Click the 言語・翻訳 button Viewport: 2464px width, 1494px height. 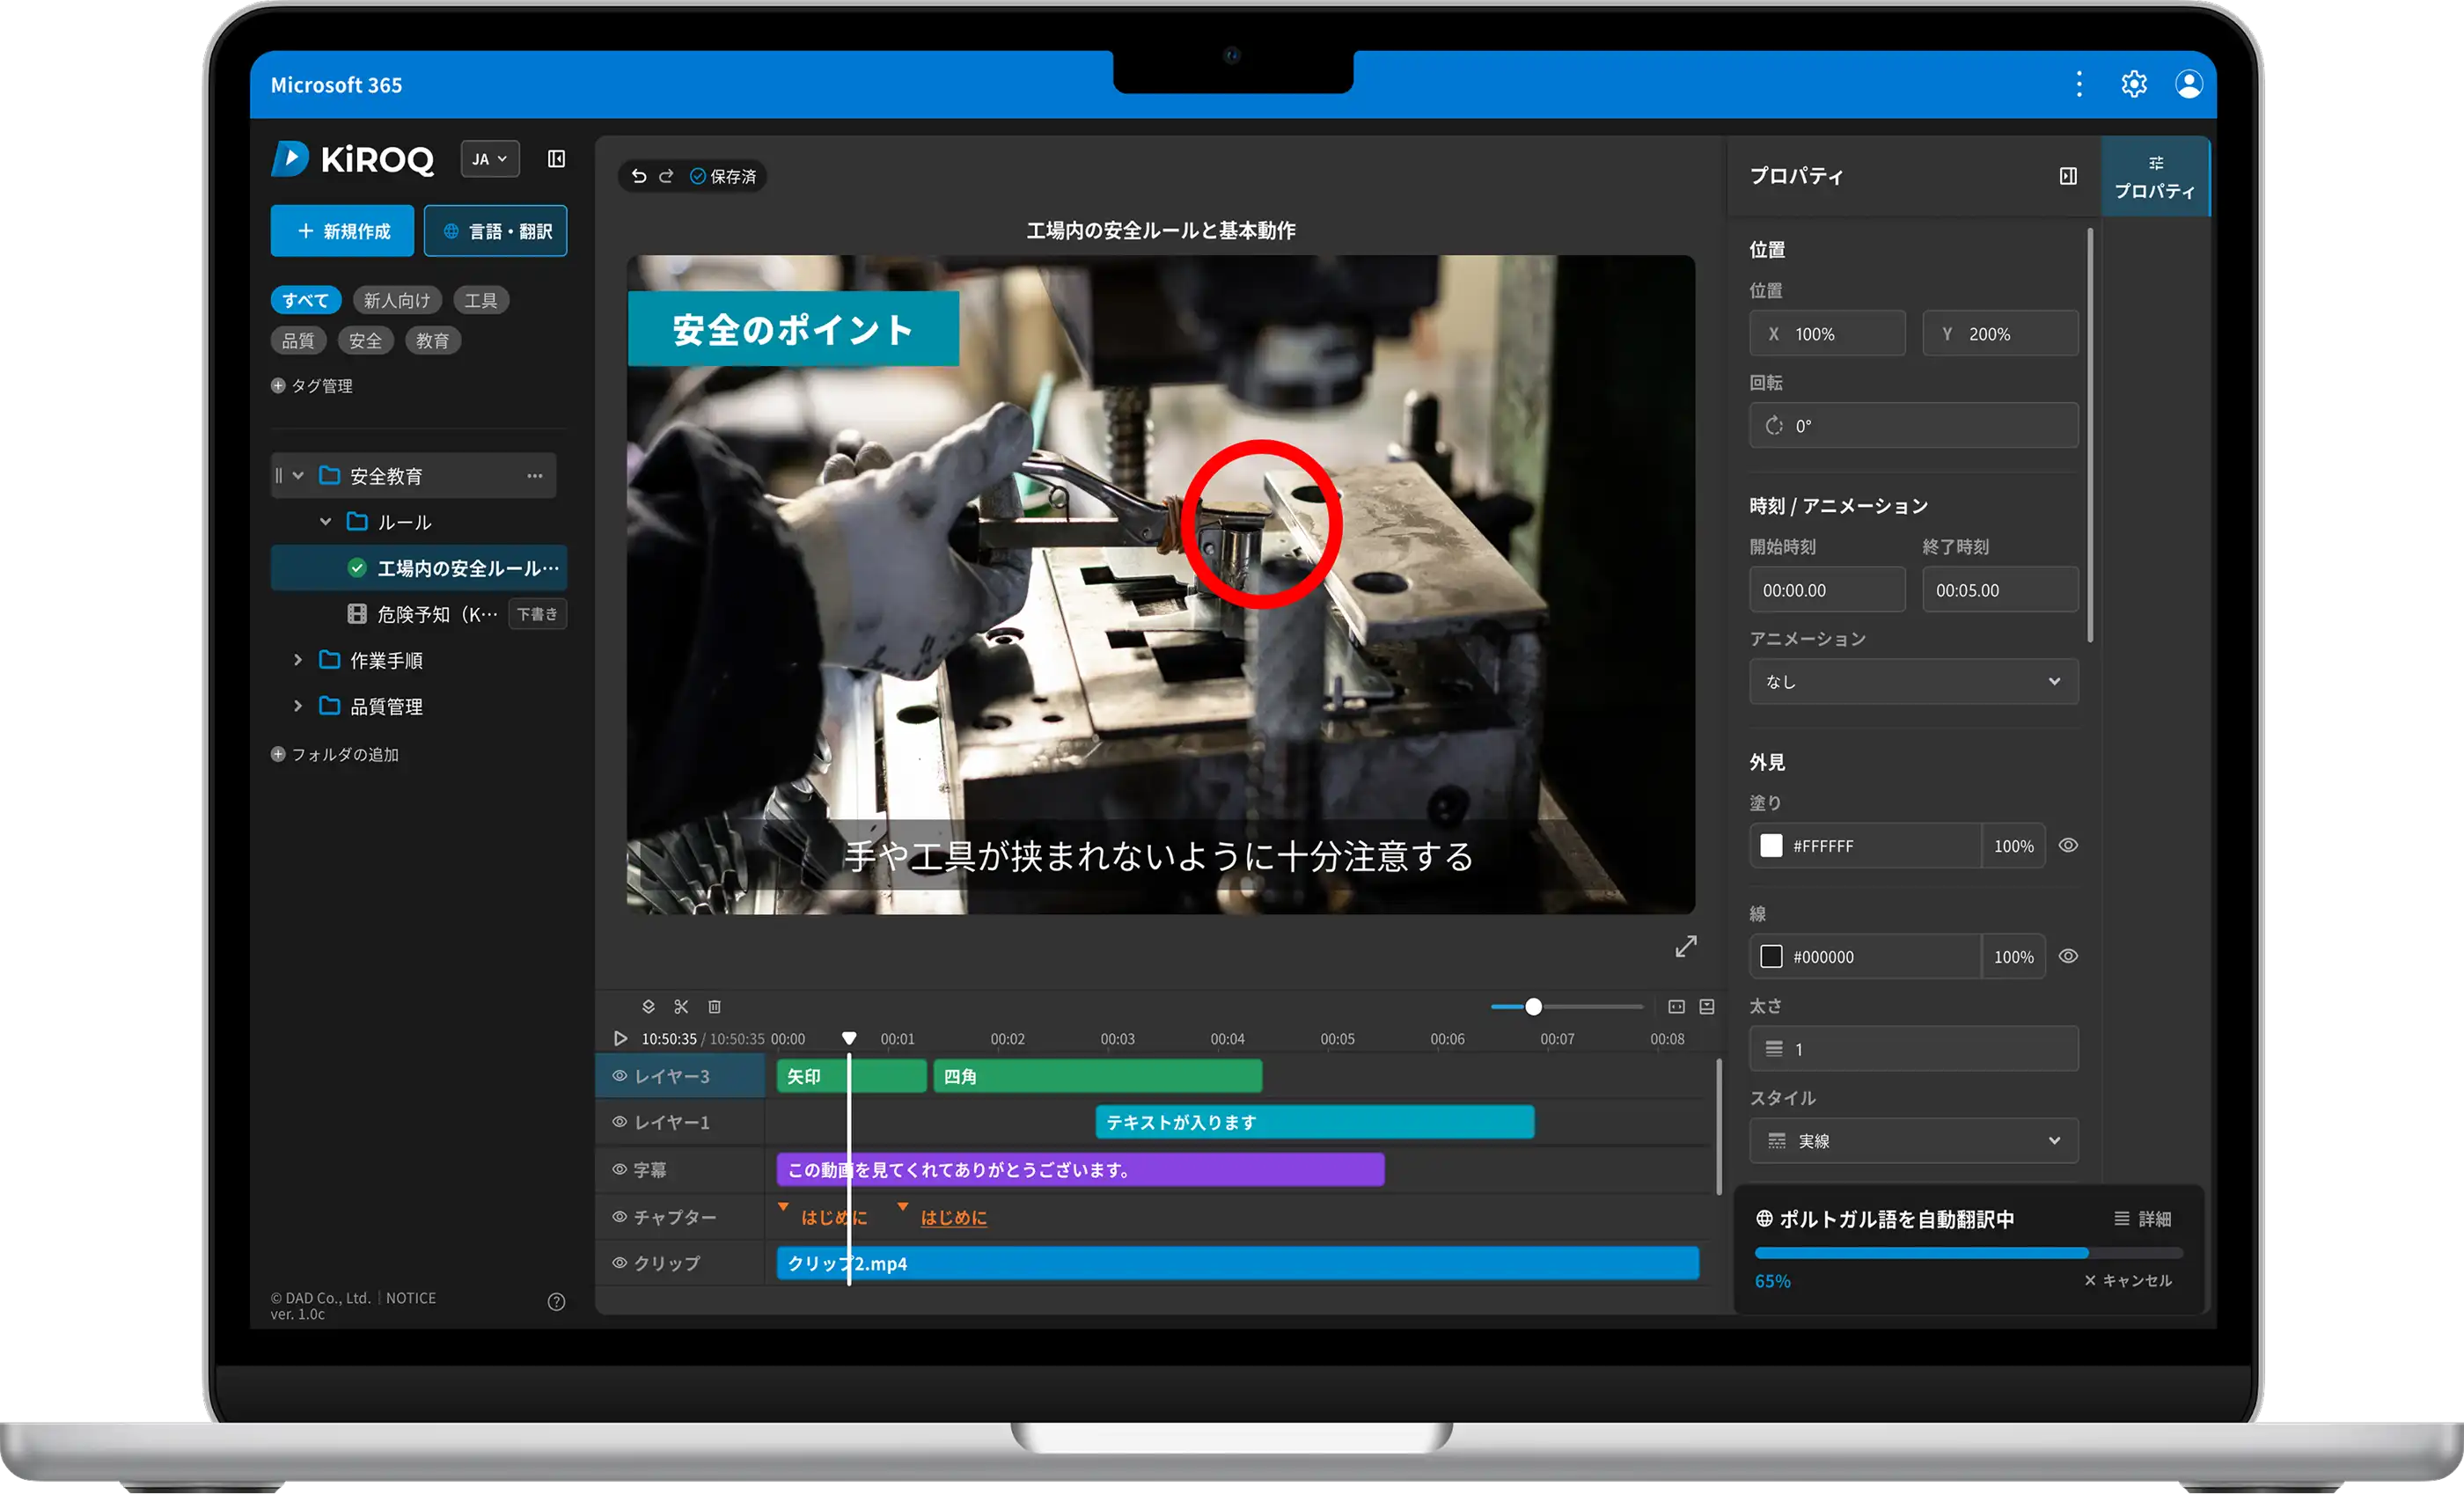(496, 231)
